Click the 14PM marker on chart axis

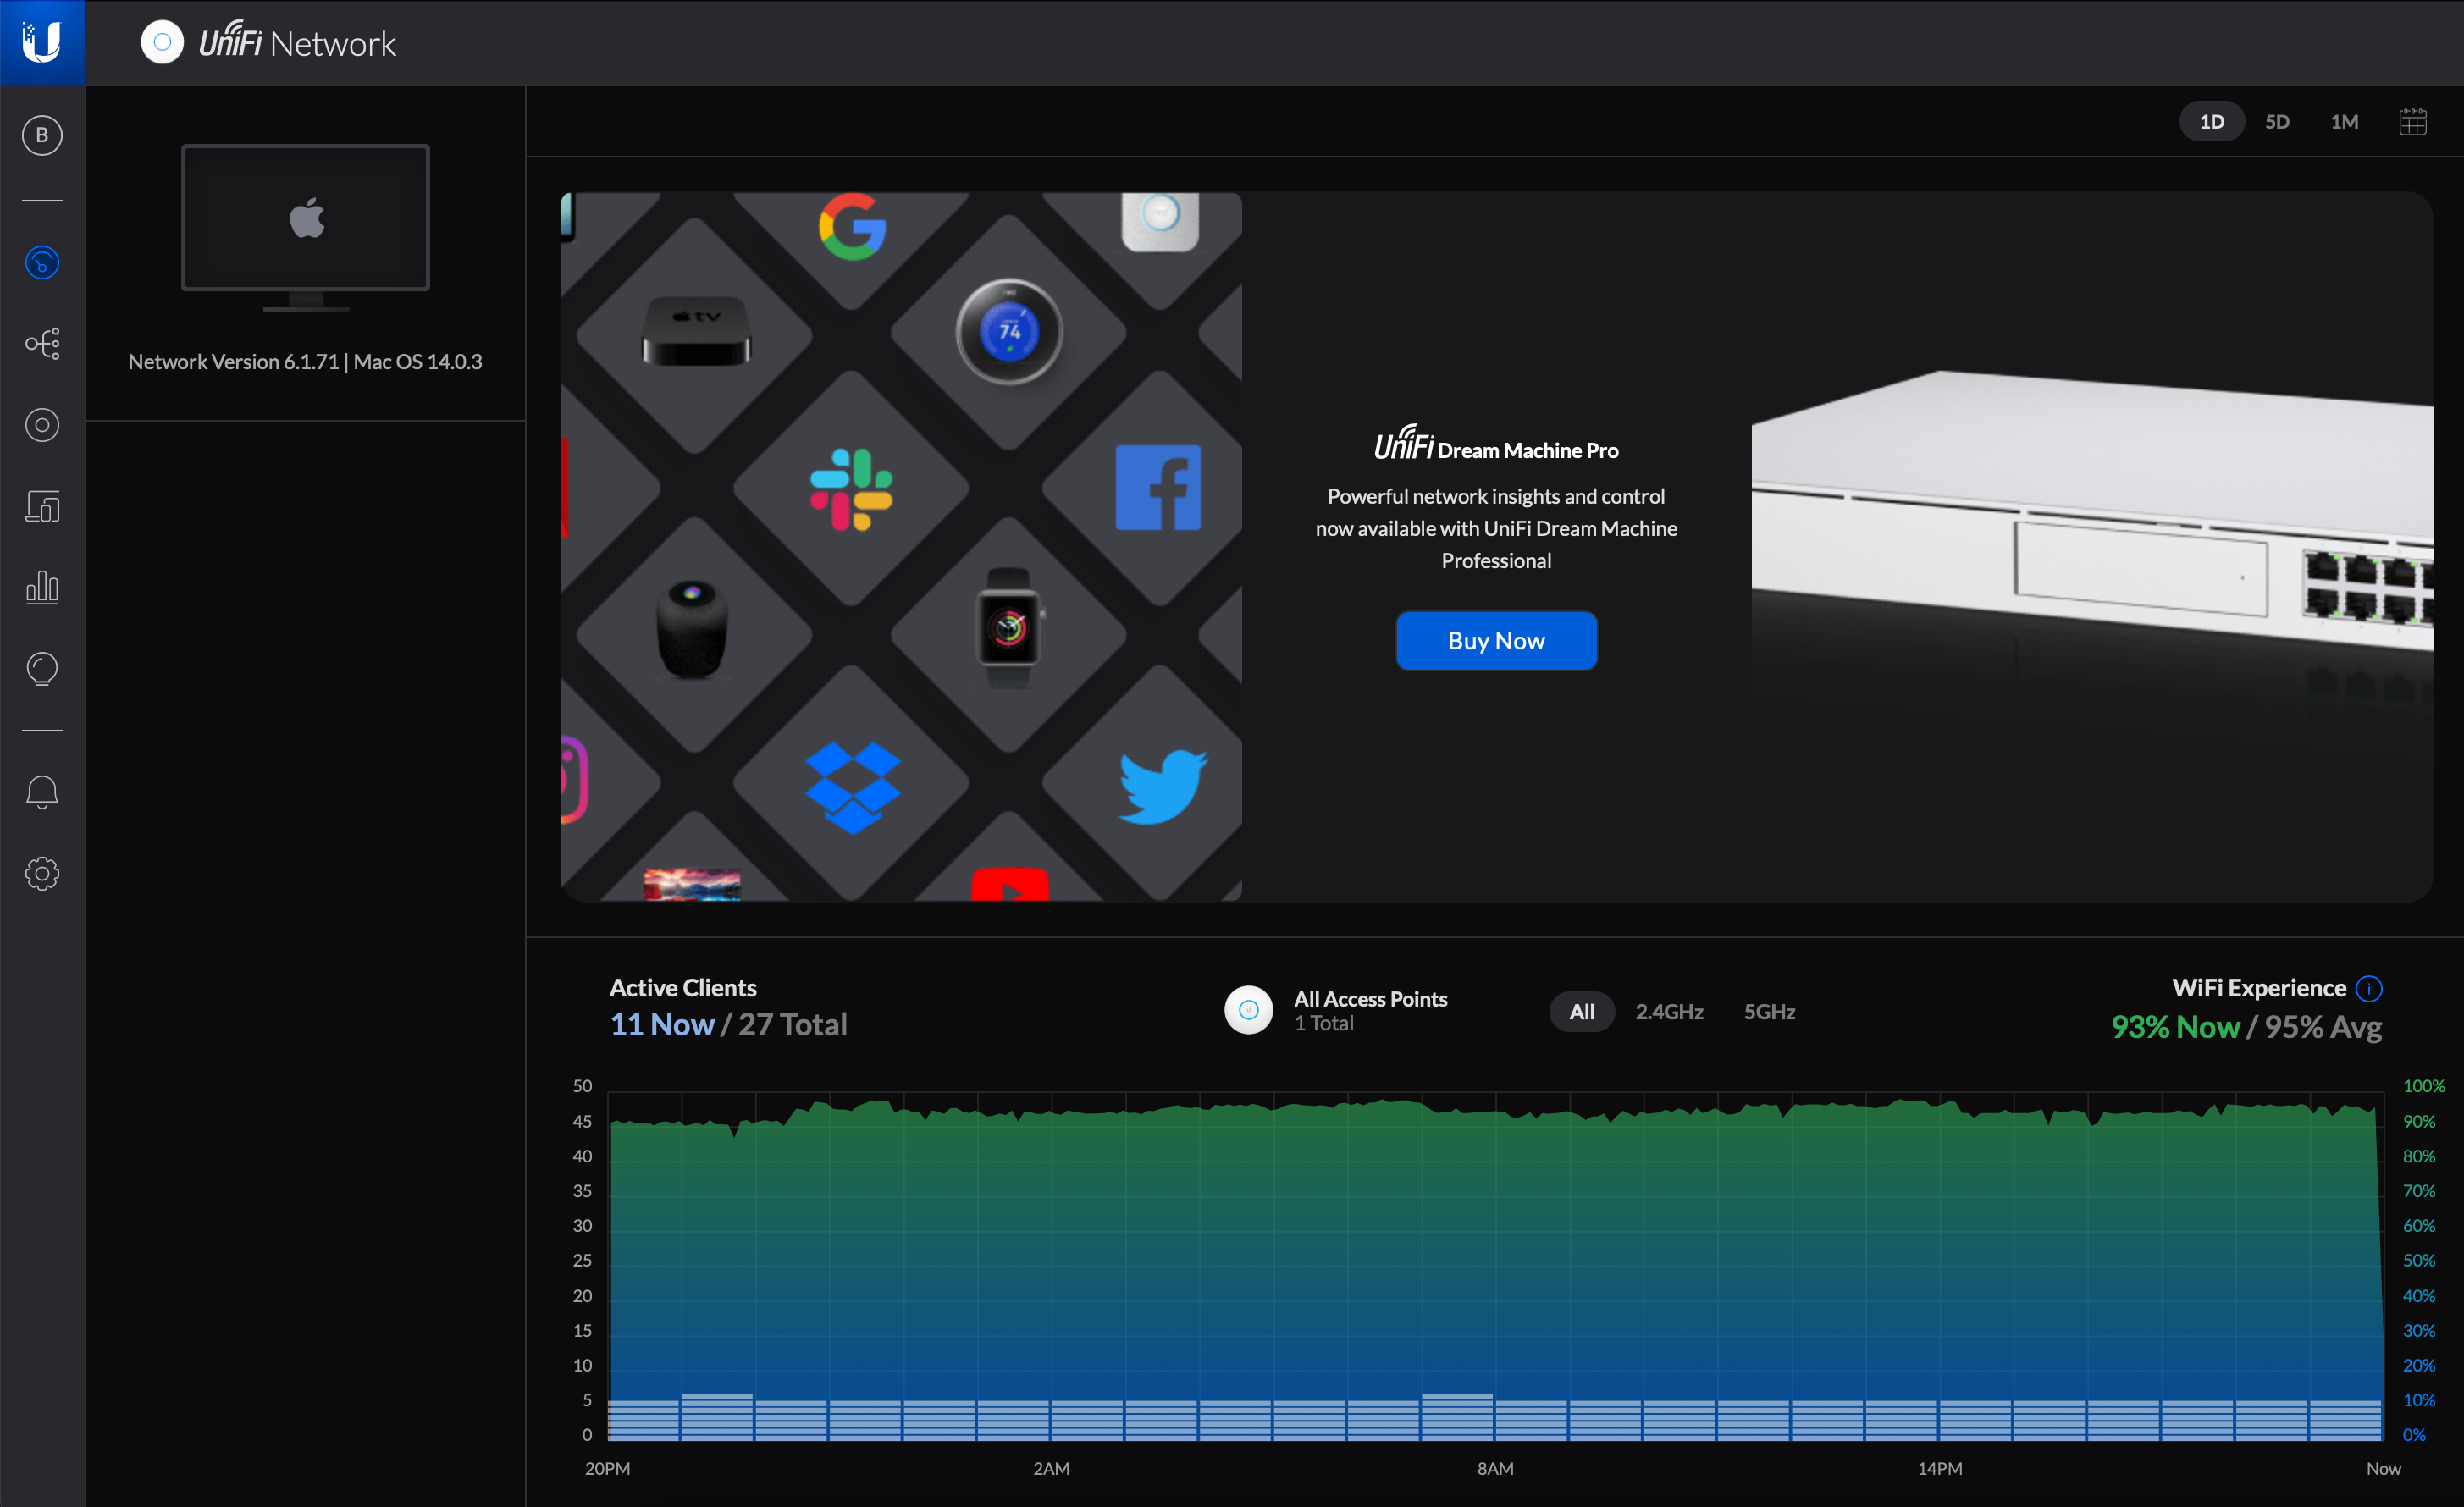coord(1939,1468)
